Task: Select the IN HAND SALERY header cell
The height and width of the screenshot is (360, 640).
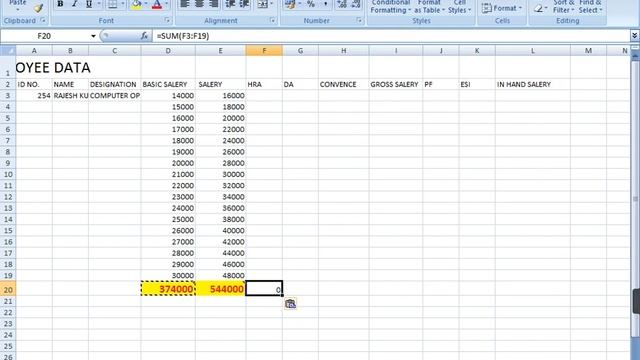Action: (533, 84)
